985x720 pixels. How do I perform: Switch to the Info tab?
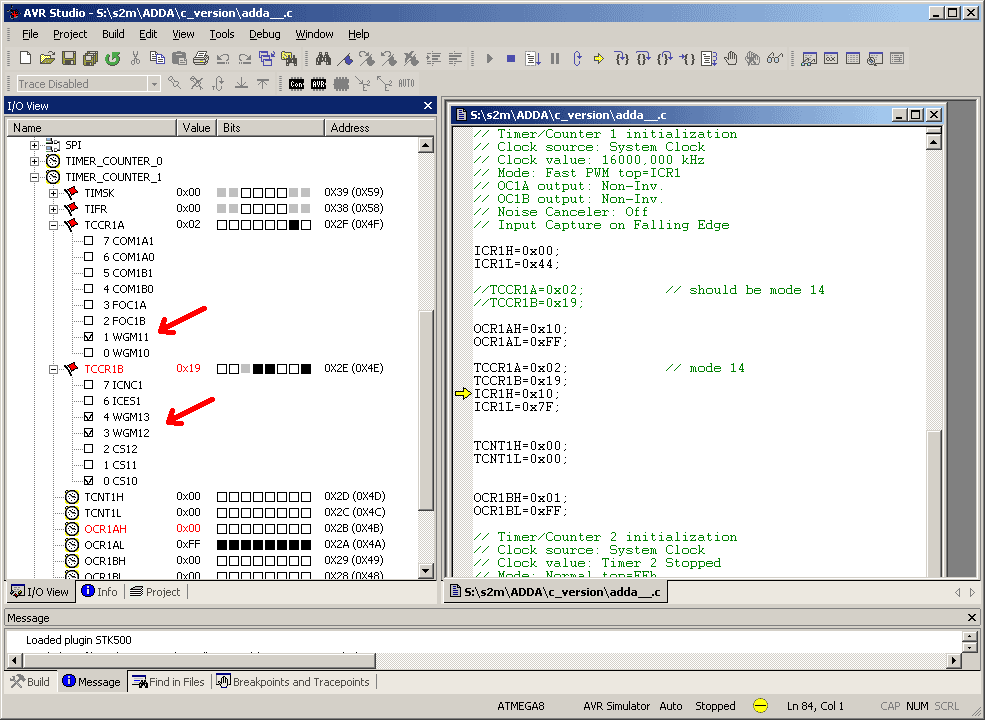pos(100,592)
